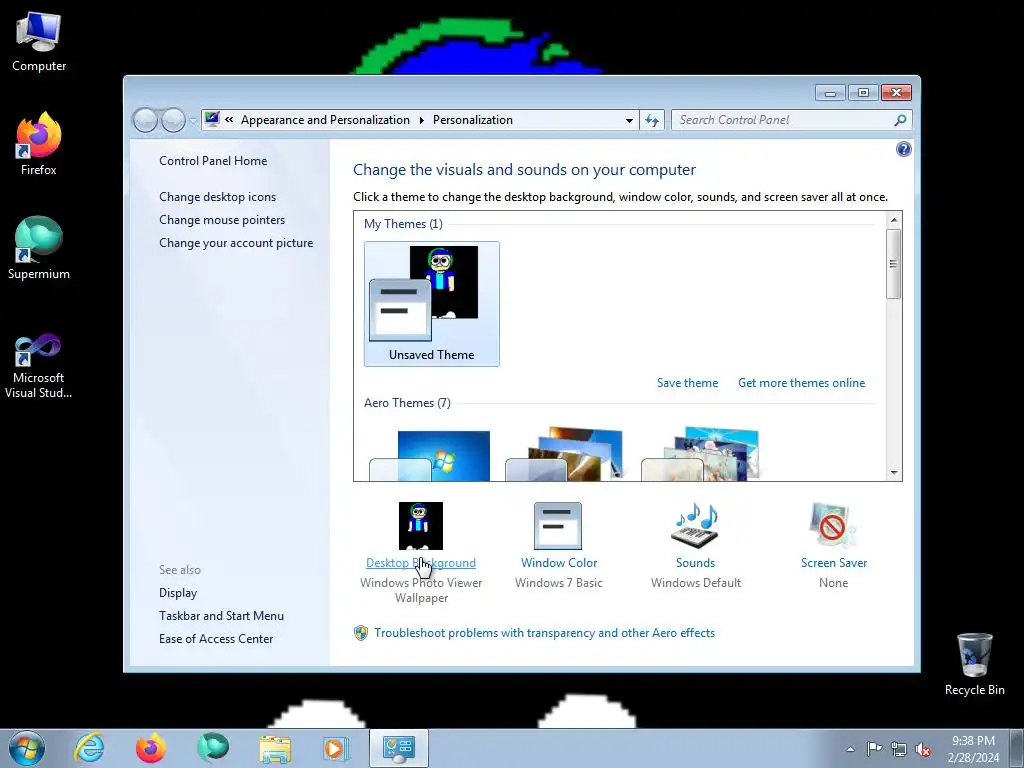This screenshot has height=768, width=1024.
Task: Go to Control Panel Home
Action: point(213,161)
